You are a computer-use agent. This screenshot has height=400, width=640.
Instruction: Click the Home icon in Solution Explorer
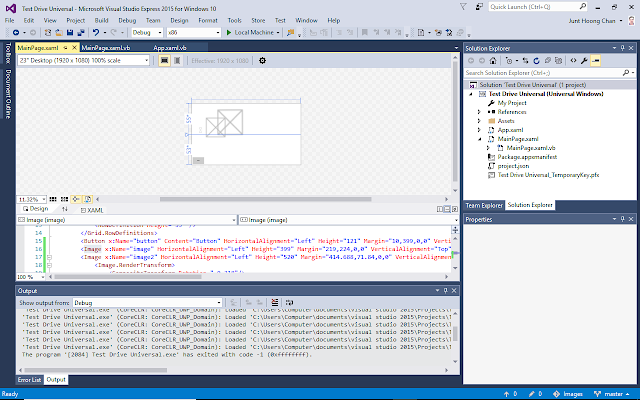(x=493, y=61)
